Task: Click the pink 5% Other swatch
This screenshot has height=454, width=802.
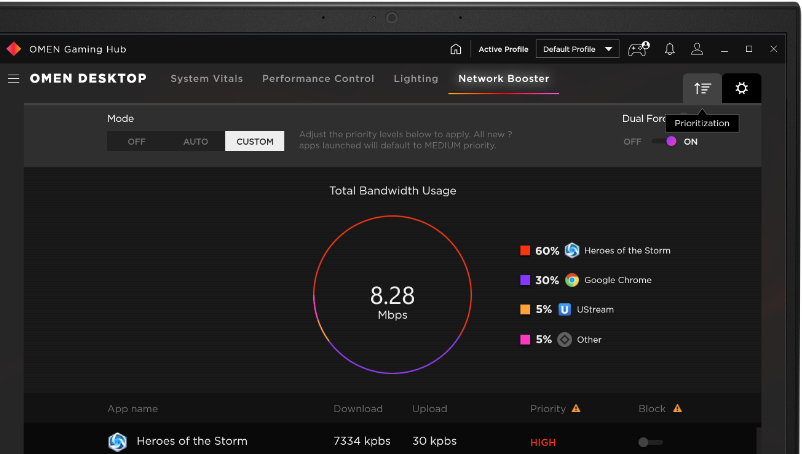Action: 525,339
